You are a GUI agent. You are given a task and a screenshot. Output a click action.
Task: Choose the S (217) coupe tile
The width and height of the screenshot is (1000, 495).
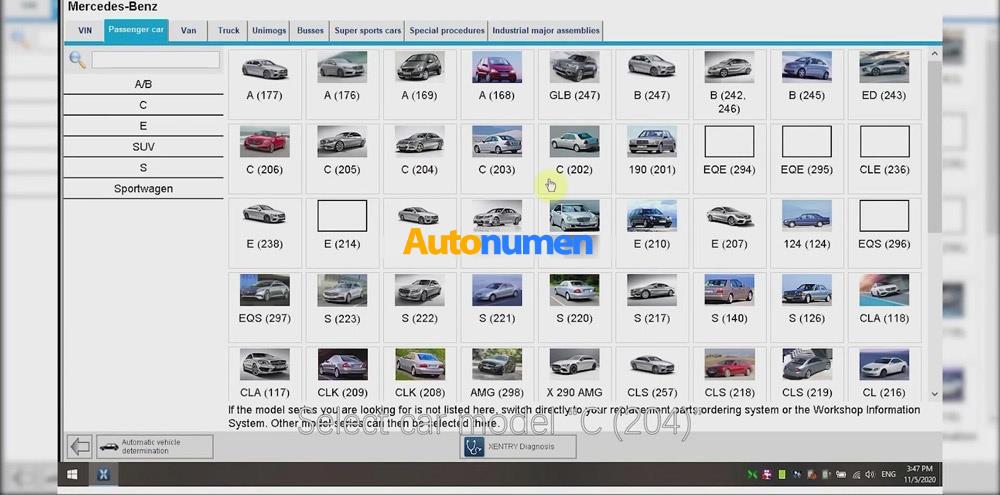(652, 307)
